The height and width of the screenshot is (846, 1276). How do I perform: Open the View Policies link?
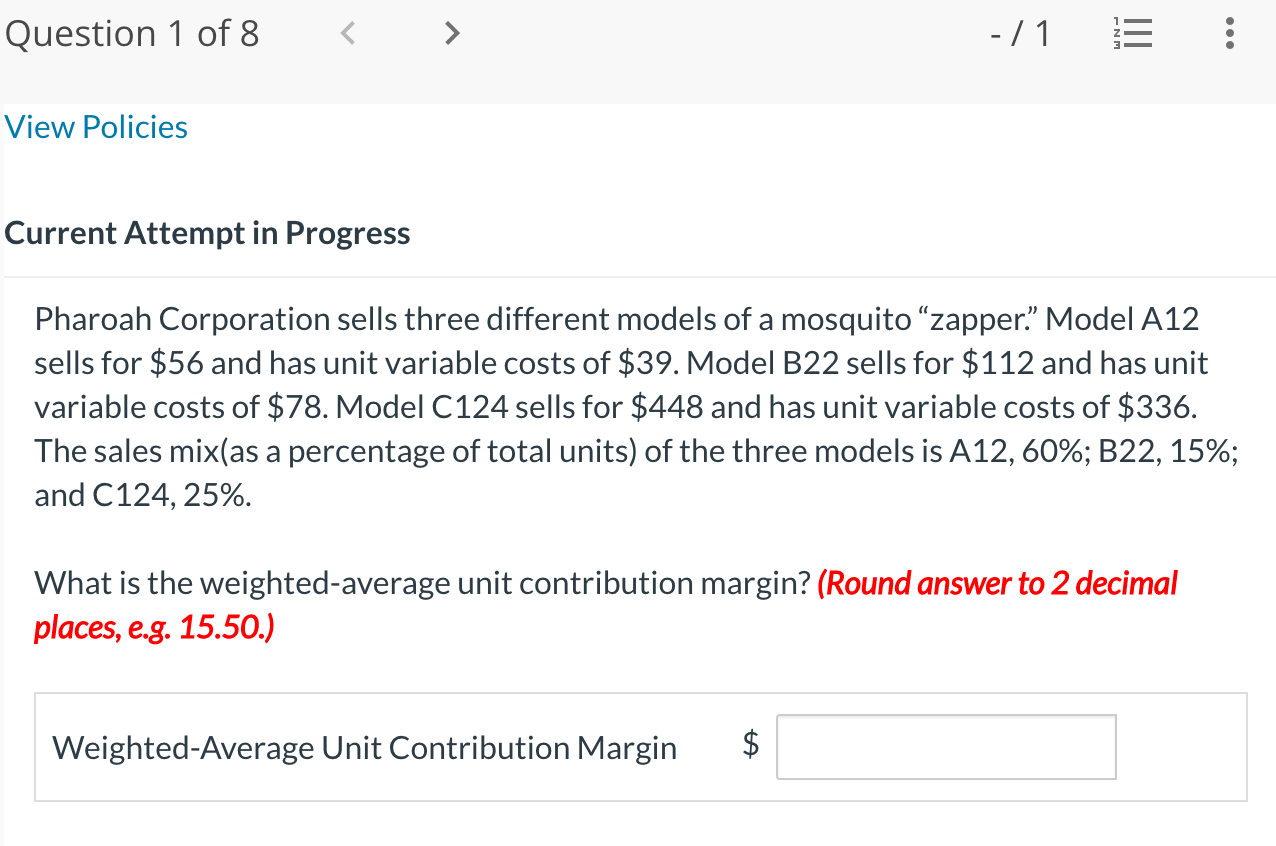(x=96, y=127)
